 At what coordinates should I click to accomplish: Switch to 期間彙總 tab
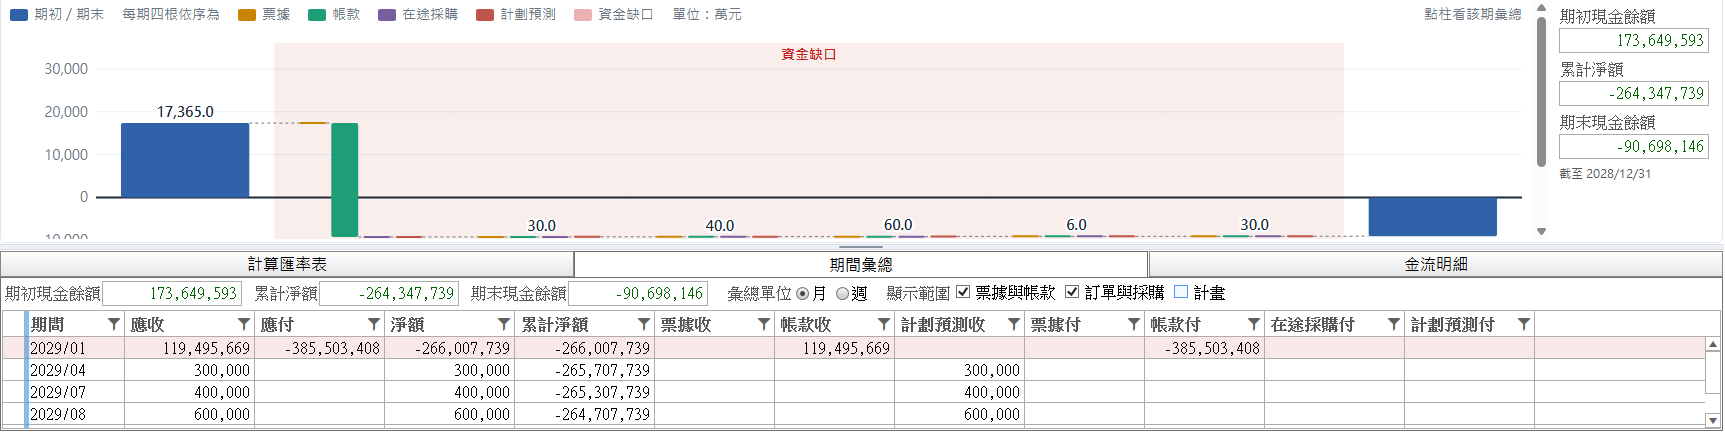[861, 264]
